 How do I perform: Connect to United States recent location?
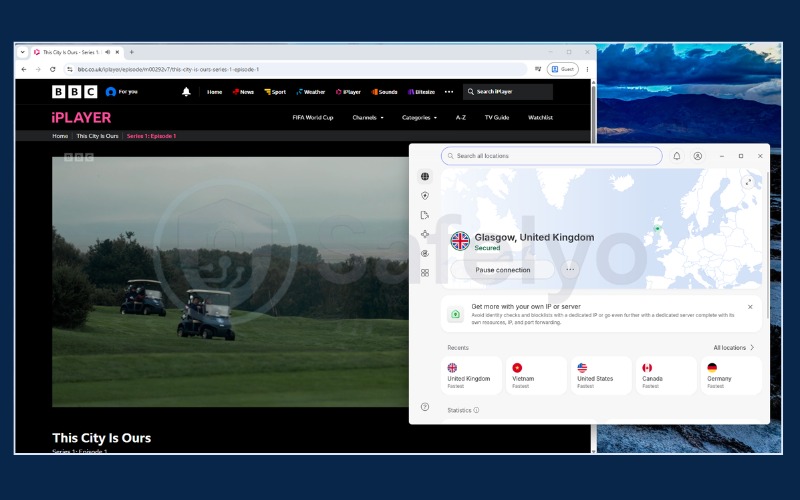pyautogui.click(x=601, y=376)
